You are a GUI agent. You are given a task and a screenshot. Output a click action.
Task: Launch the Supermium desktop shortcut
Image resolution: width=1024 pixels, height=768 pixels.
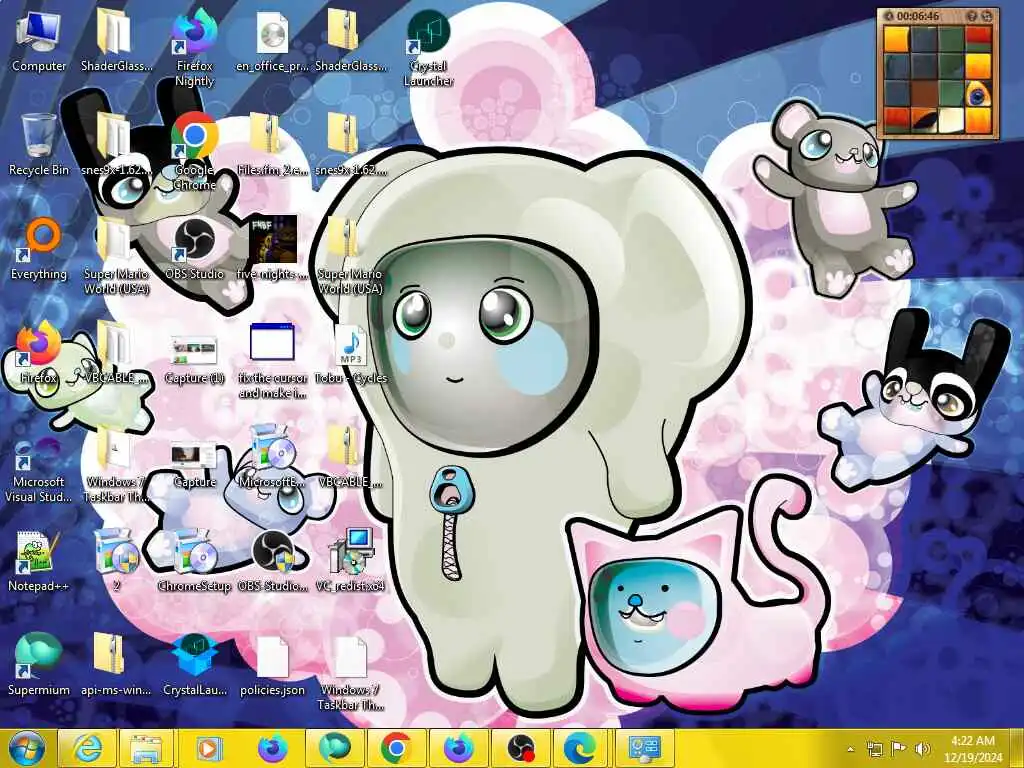click(x=39, y=664)
